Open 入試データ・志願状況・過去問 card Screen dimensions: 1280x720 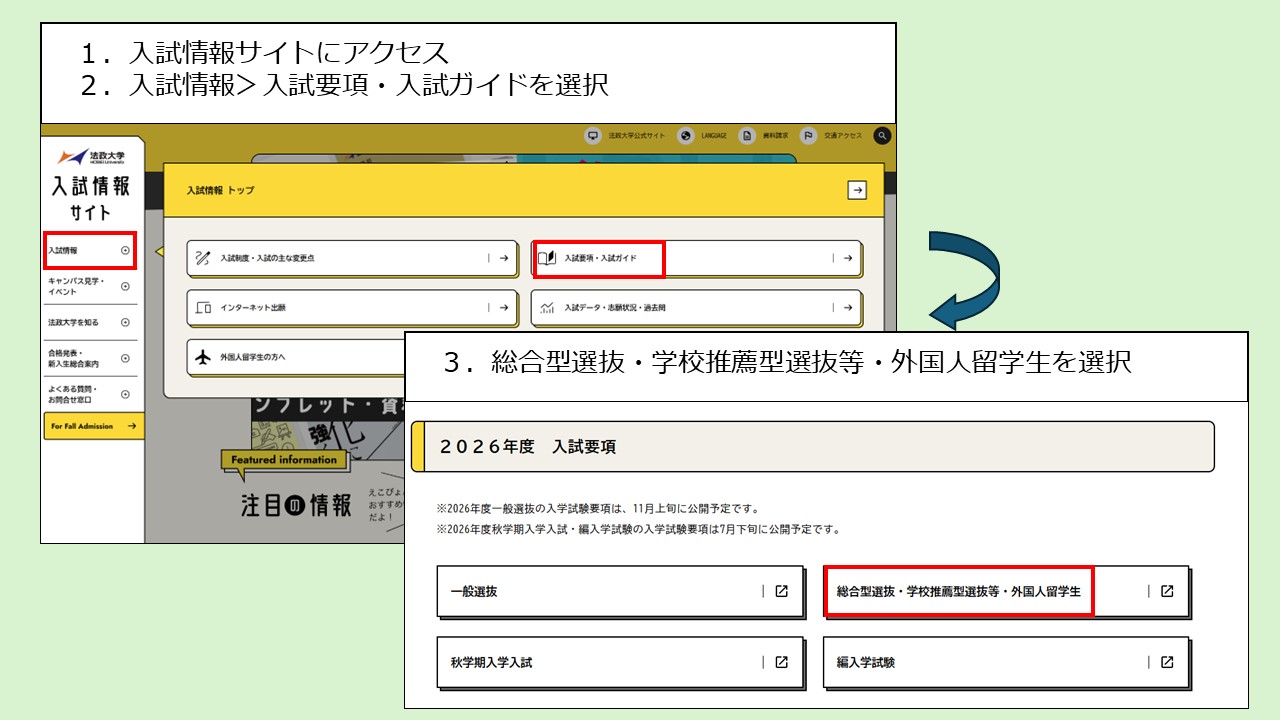[x=696, y=308]
